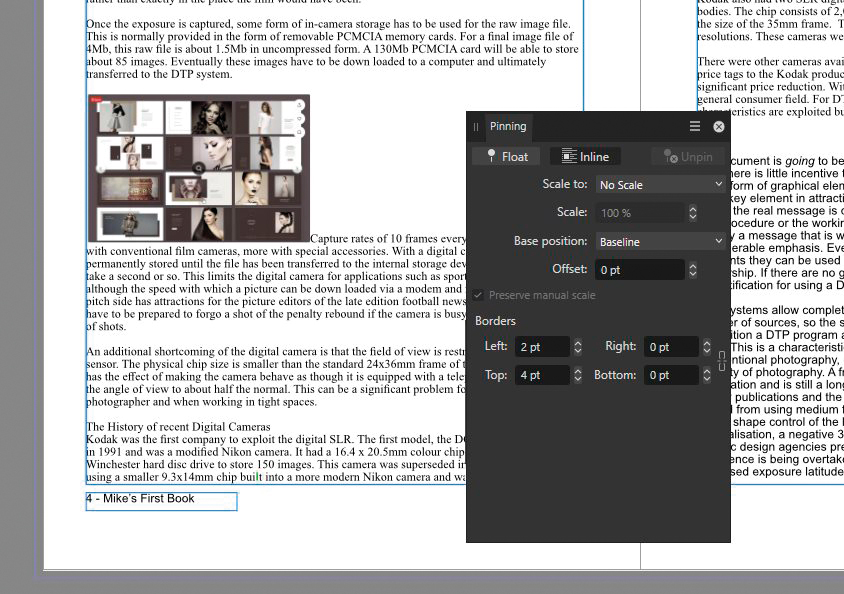
Task: Click the Float pinning button
Action: point(507,157)
